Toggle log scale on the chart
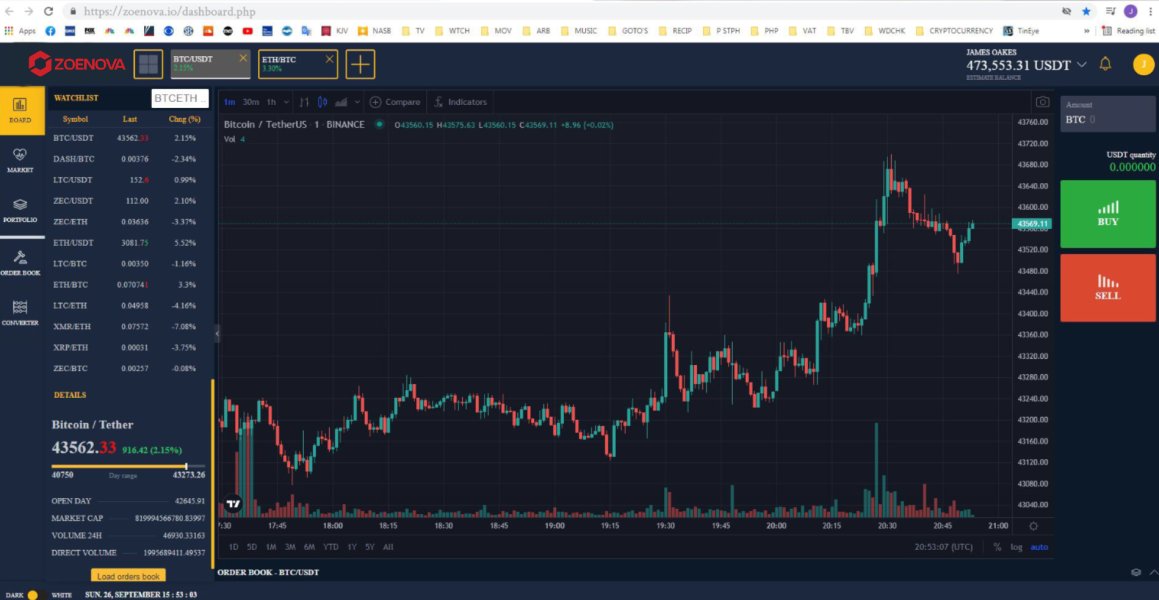The width and height of the screenshot is (1159, 600). (x=1016, y=547)
